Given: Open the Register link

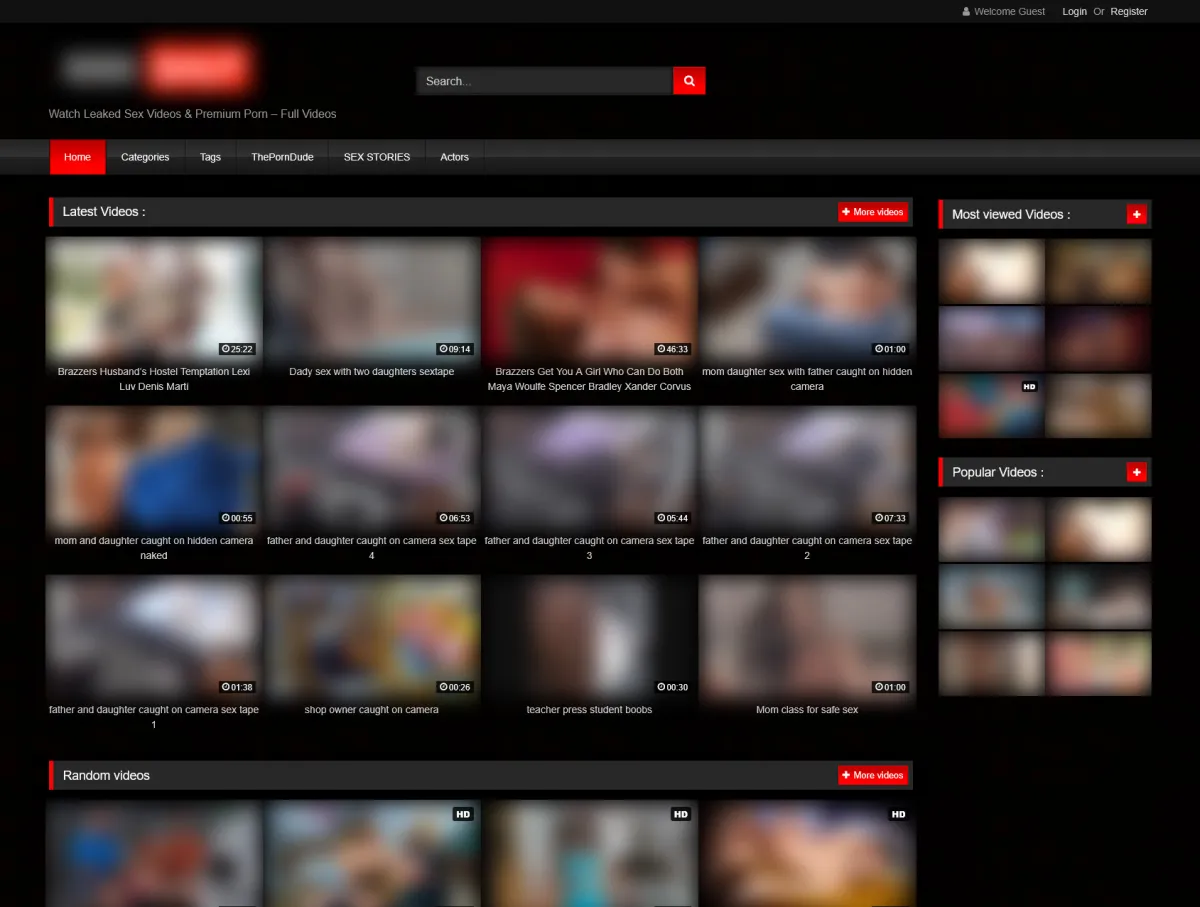Looking at the screenshot, I should point(1128,12).
